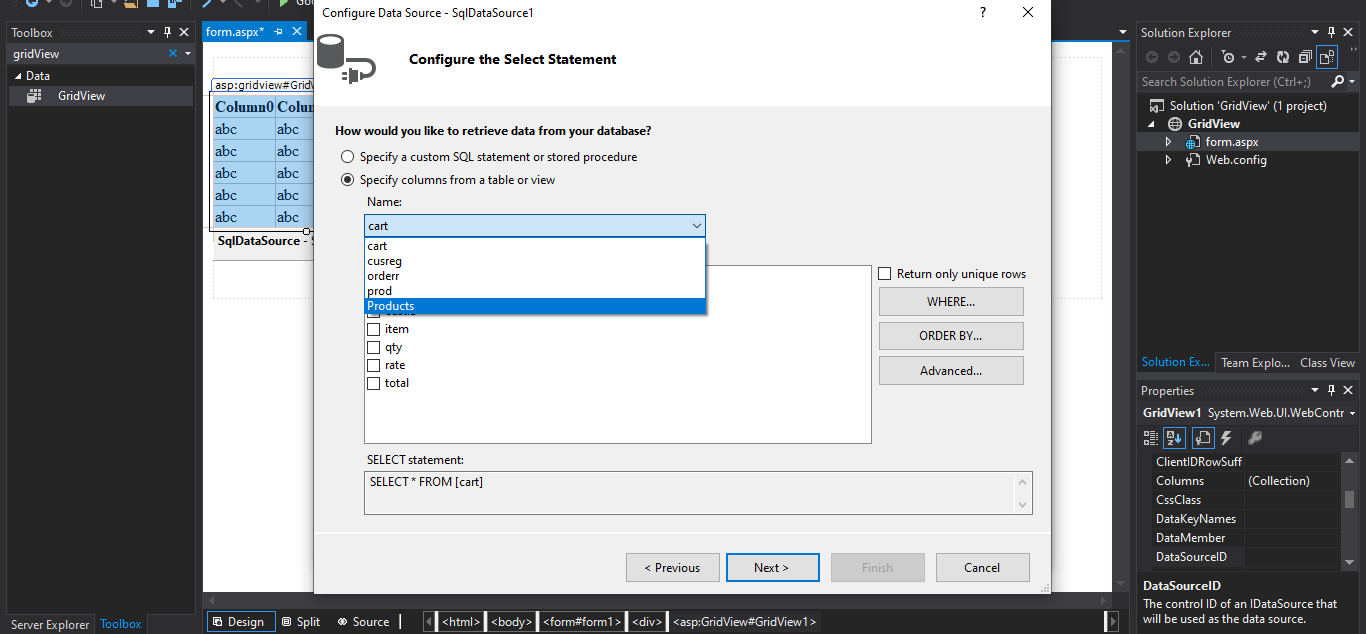The width and height of the screenshot is (1366, 634).
Task: Choose orderr in the table list
Action: [x=535, y=276]
